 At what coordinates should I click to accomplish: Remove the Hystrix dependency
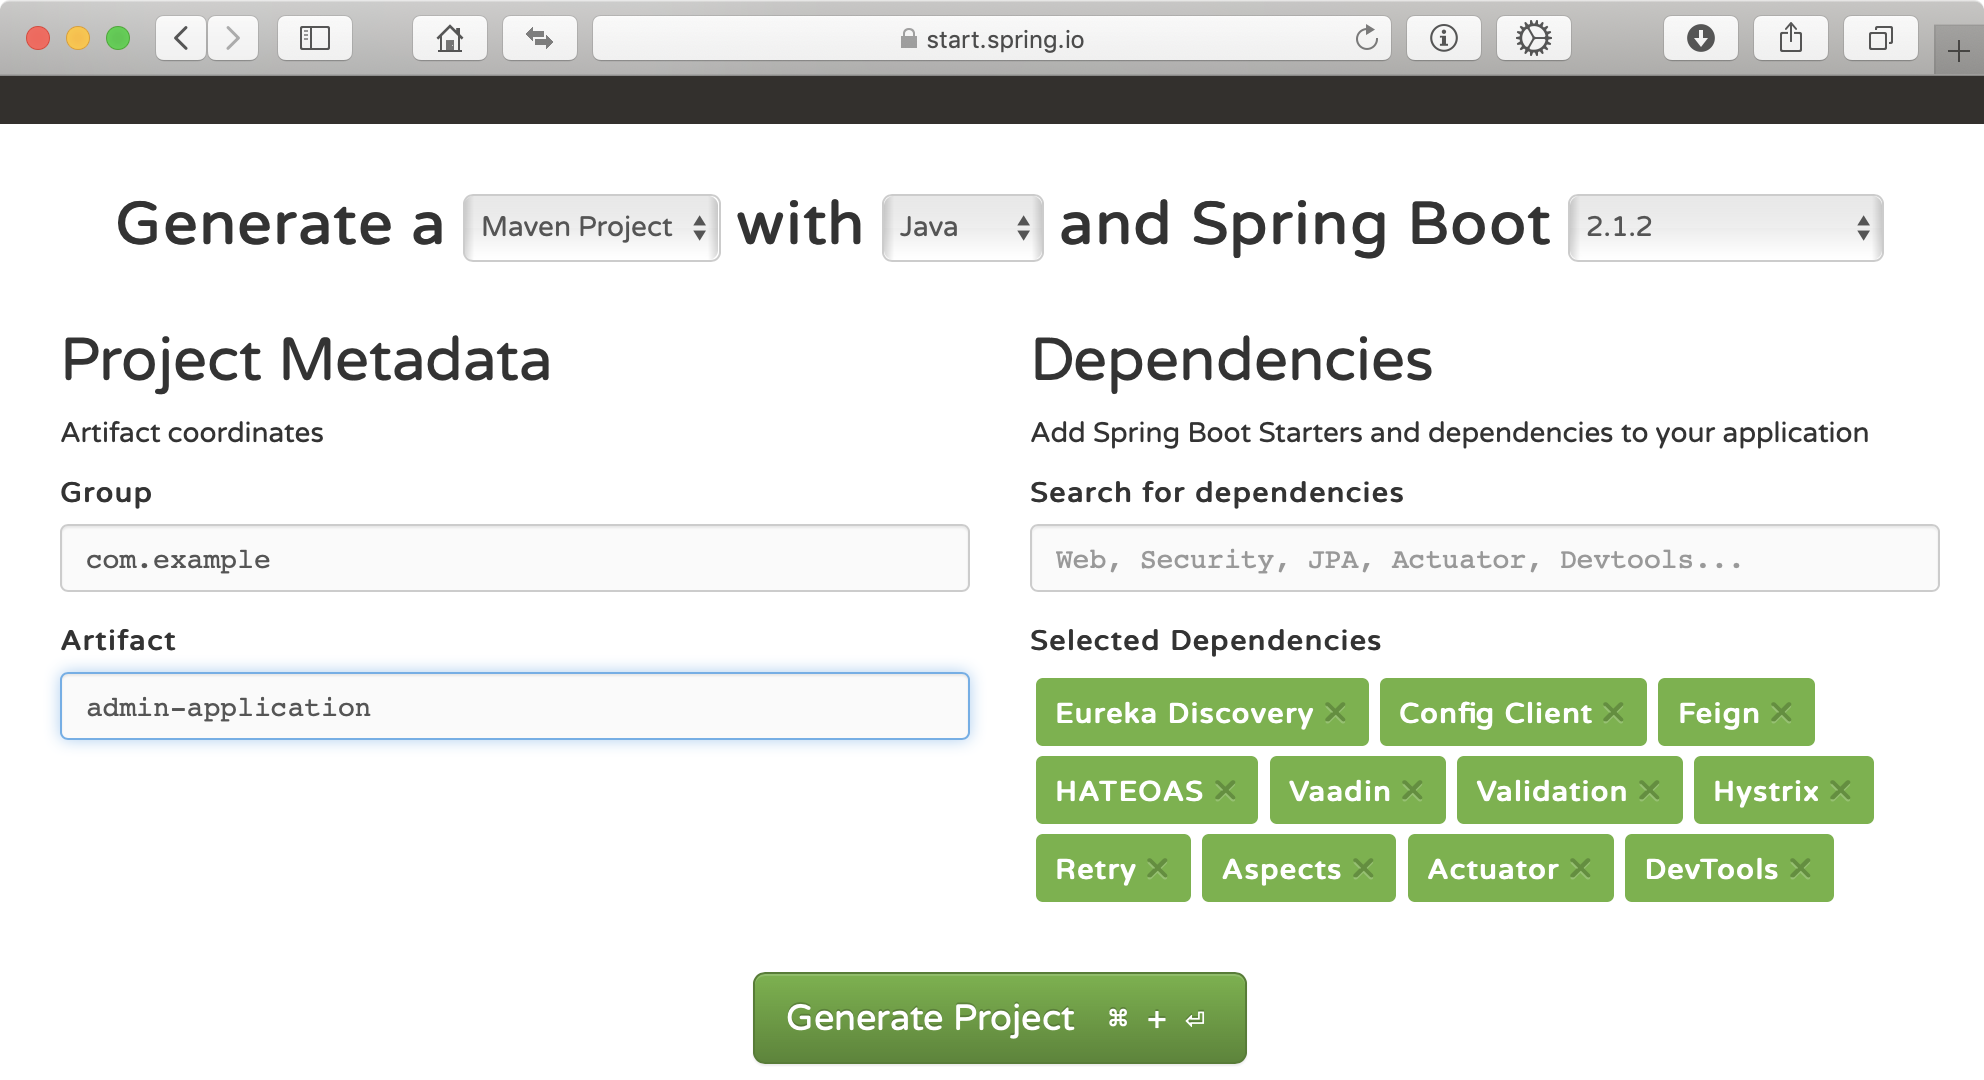1840,790
